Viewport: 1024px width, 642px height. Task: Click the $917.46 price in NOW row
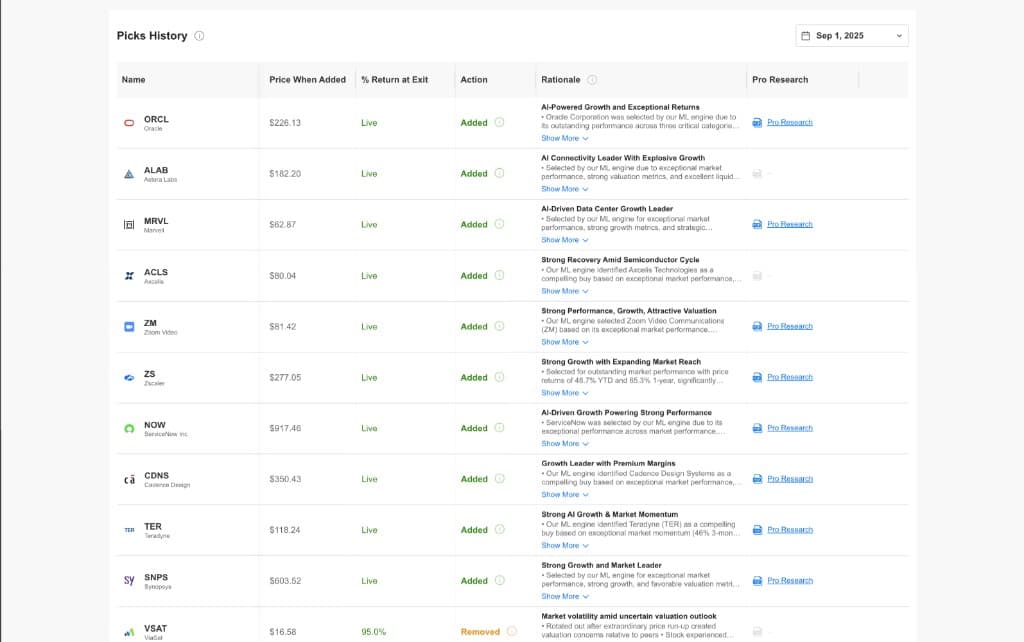click(x=285, y=428)
